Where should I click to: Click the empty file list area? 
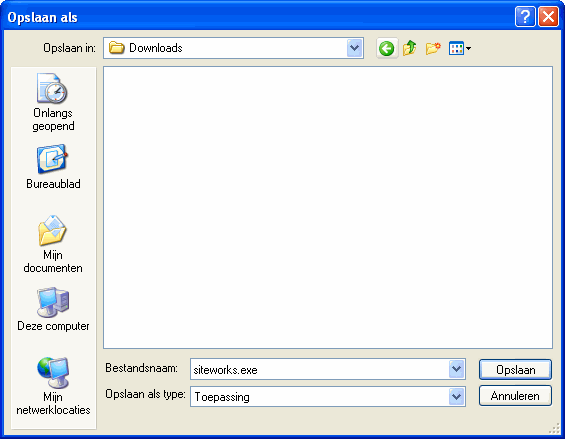(x=328, y=207)
